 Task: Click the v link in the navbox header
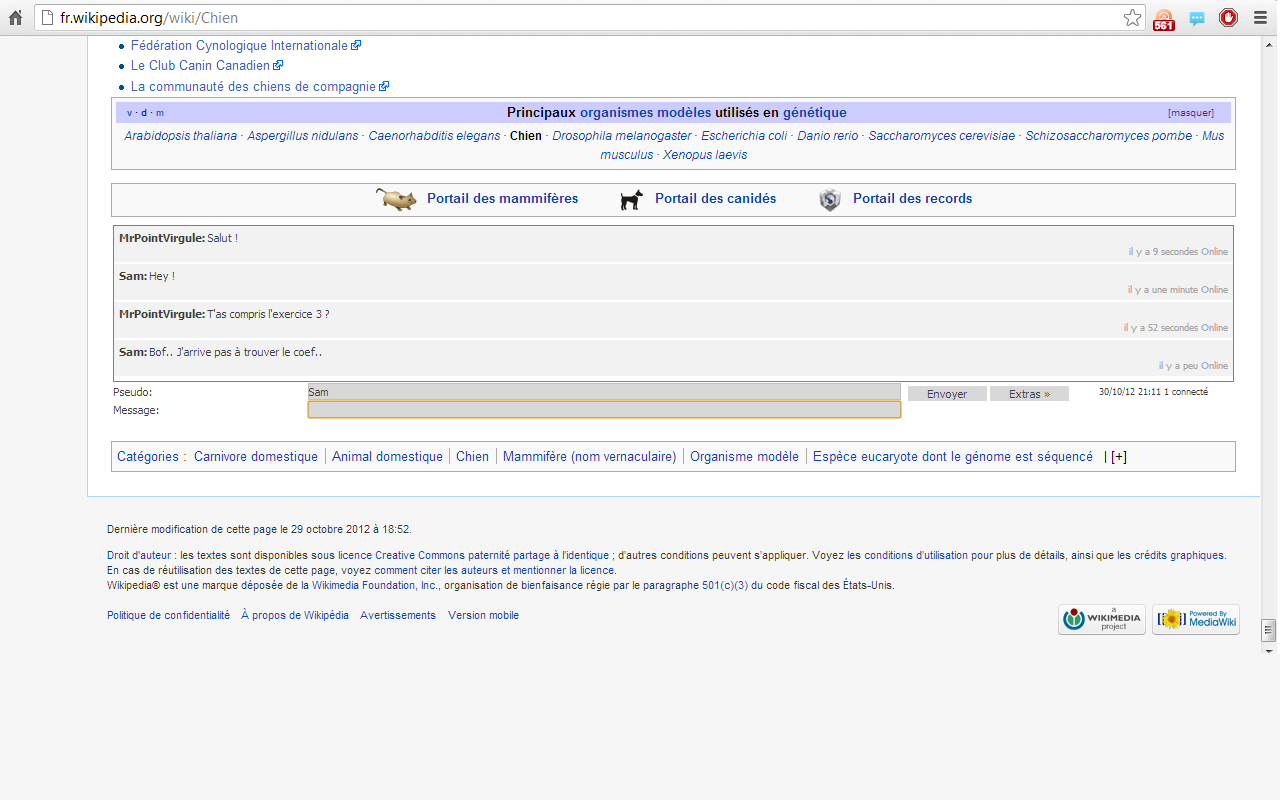click(130, 113)
